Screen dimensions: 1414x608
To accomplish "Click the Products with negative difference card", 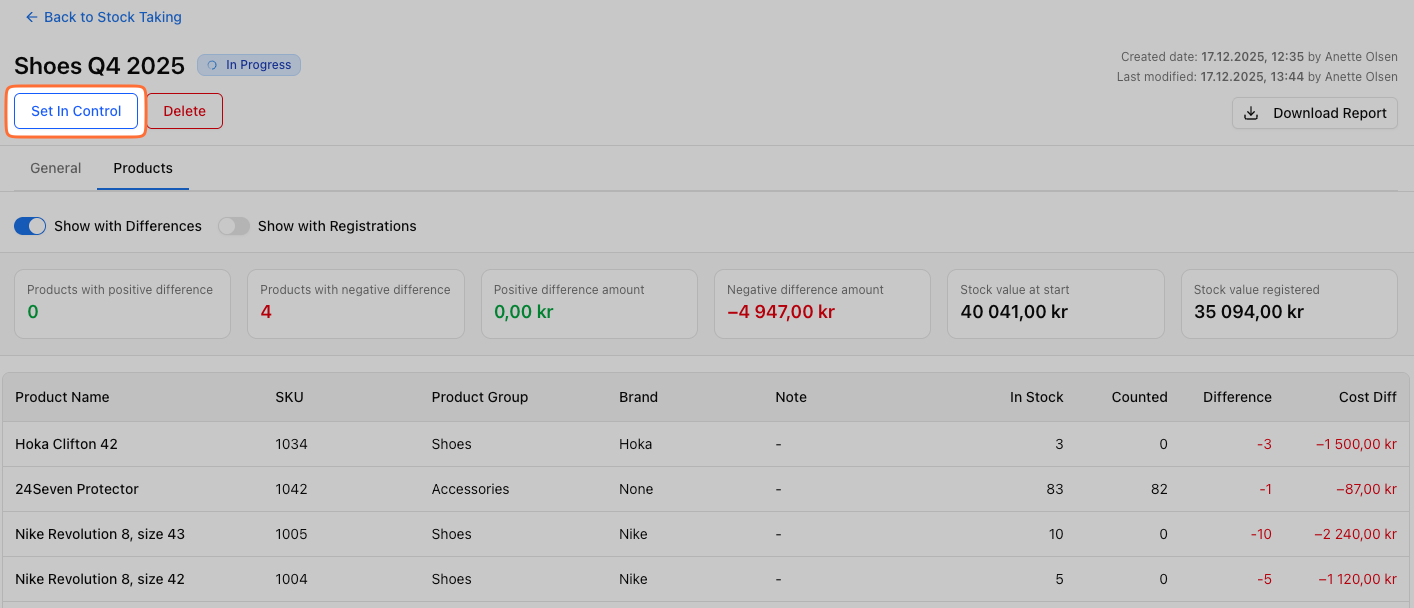I will [355, 303].
